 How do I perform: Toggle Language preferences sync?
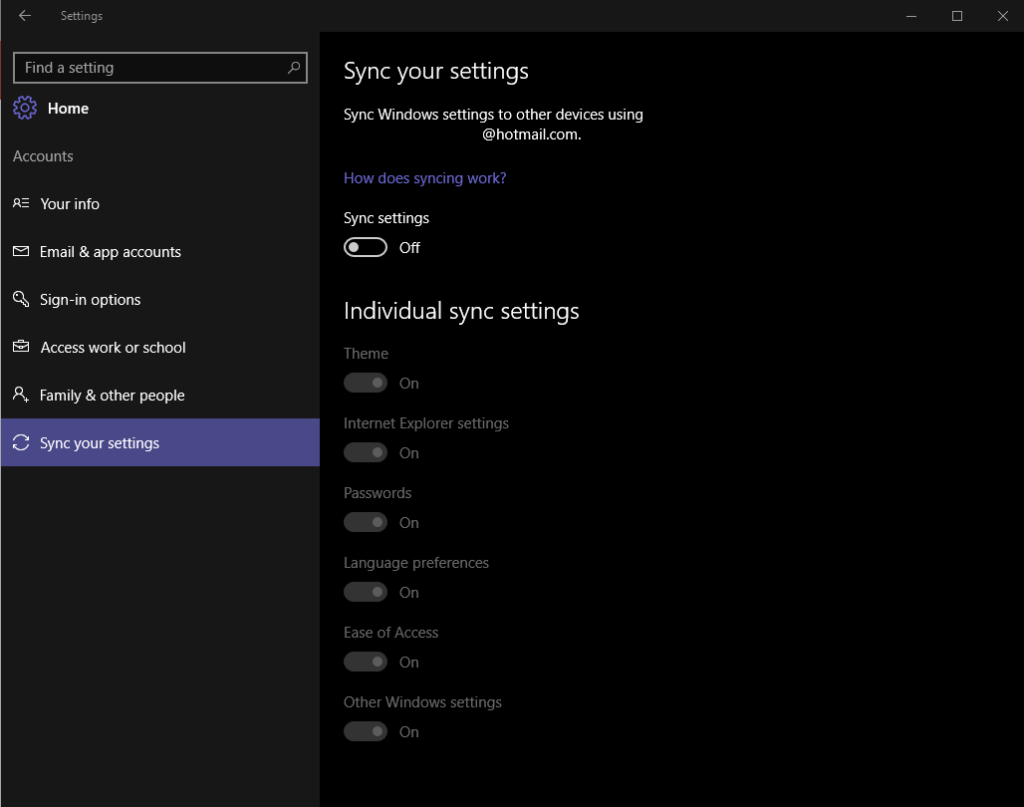(x=365, y=591)
